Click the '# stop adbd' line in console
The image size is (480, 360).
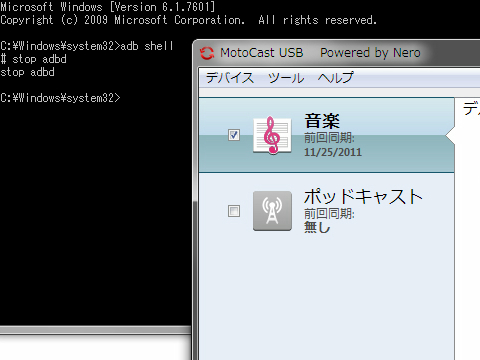tap(33, 59)
